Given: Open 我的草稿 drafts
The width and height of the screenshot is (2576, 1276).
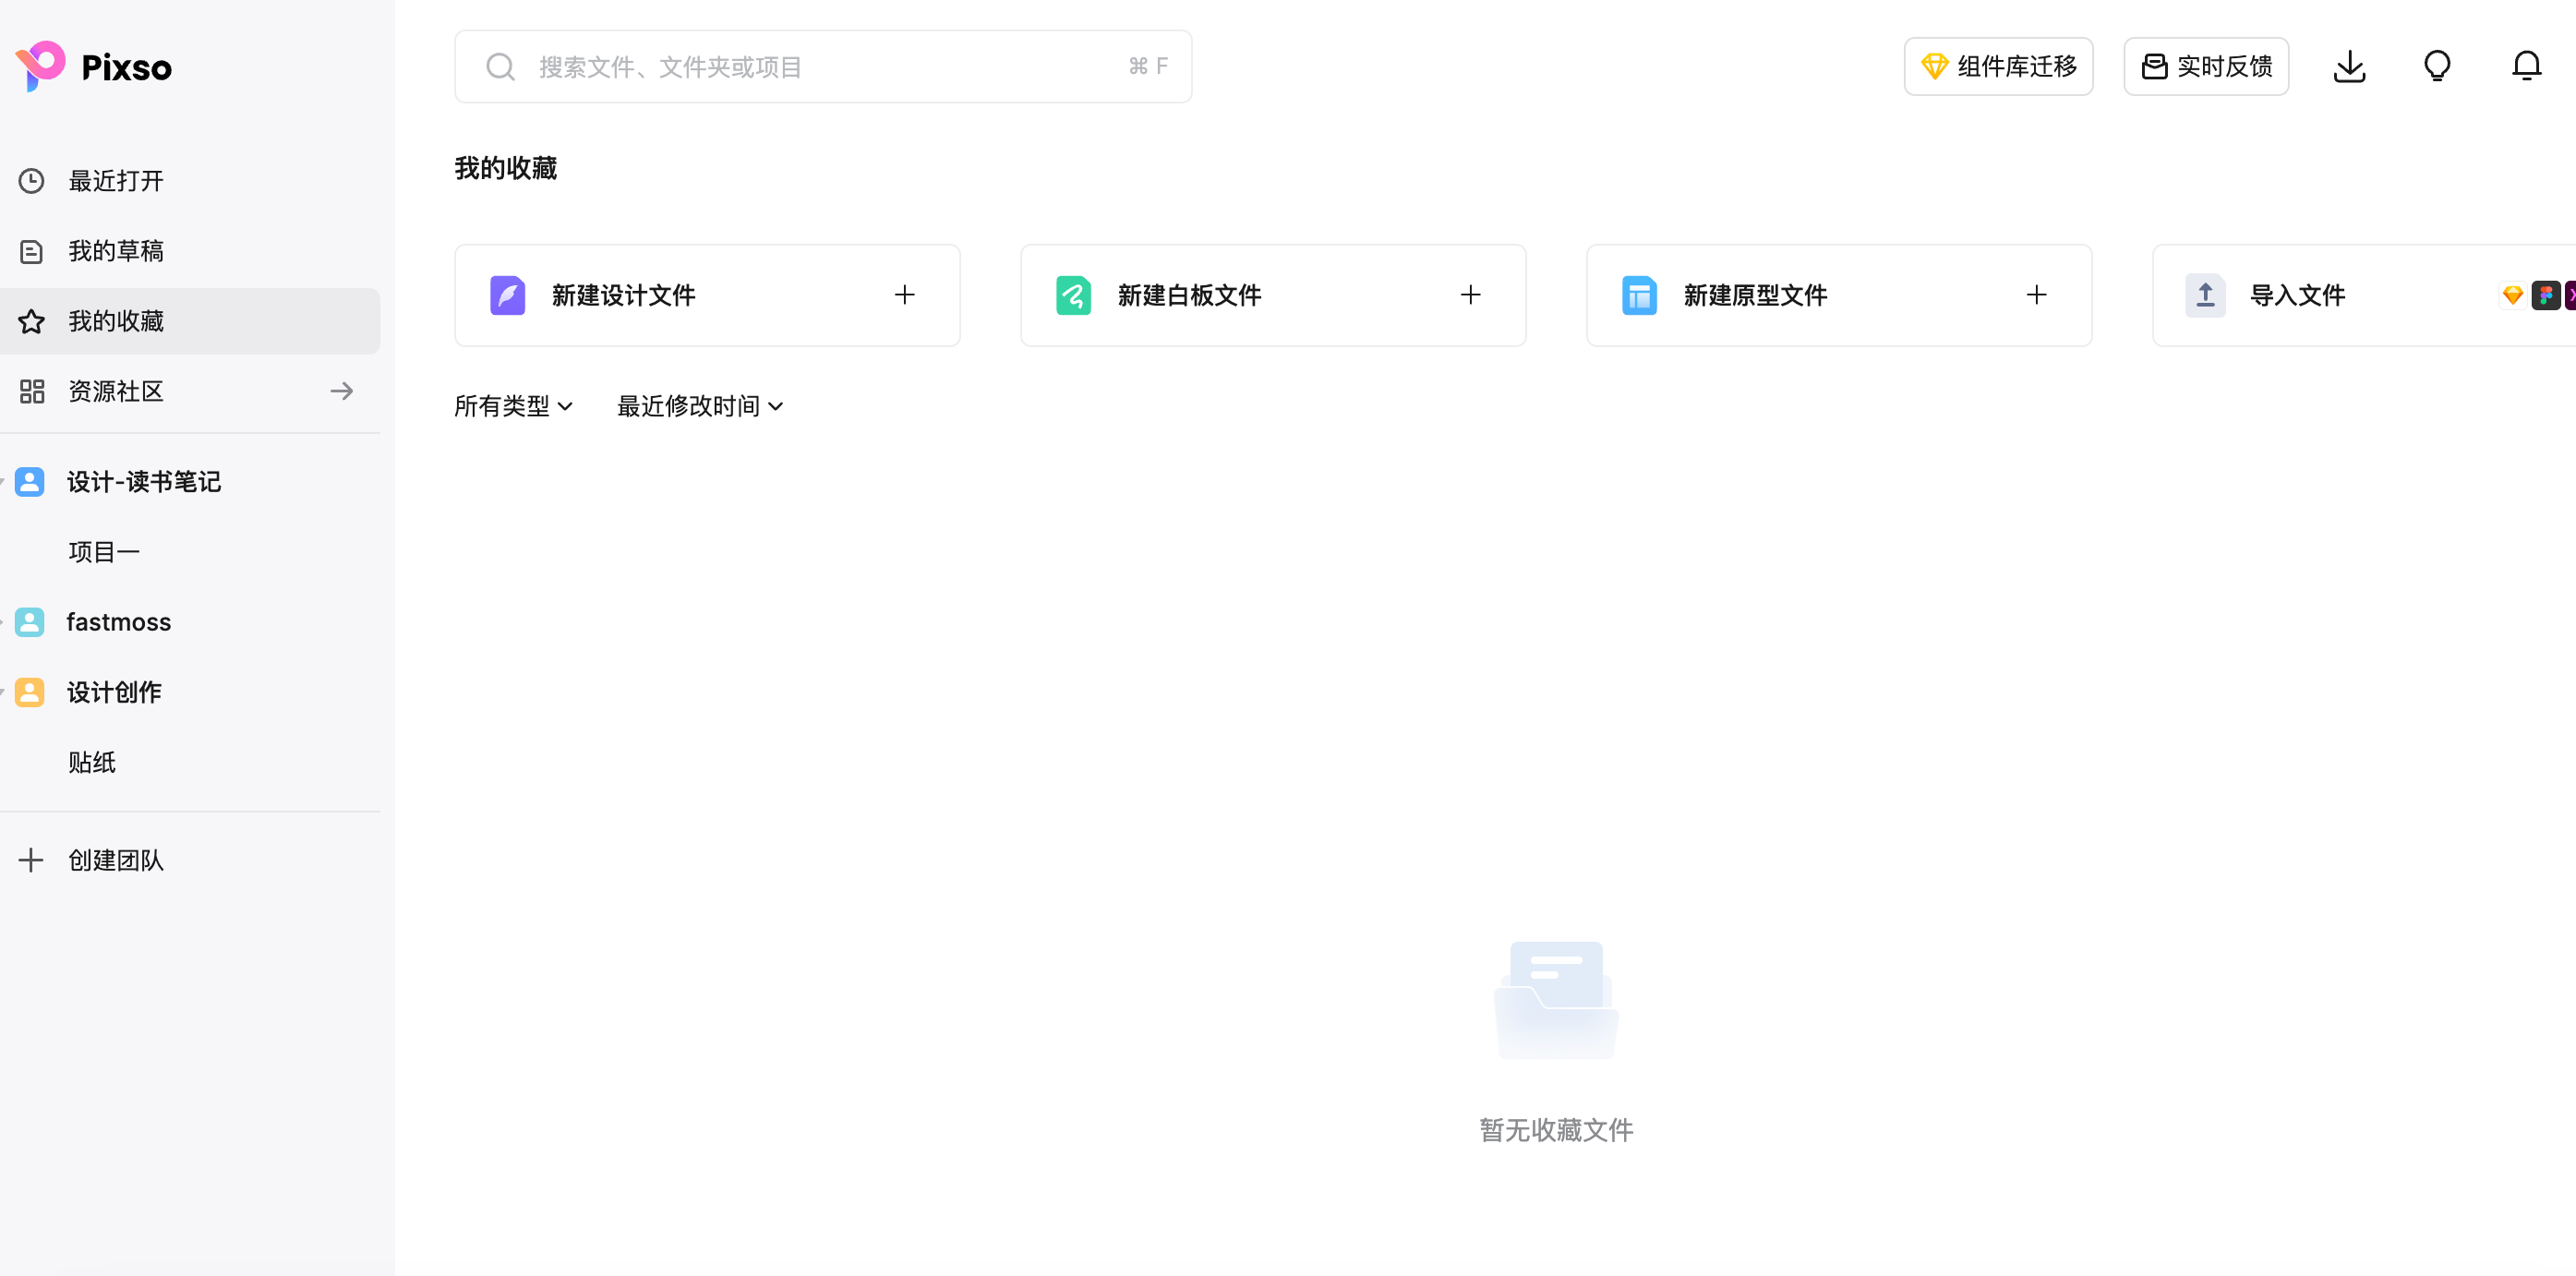Looking at the screenshot, I should [190, 251].
